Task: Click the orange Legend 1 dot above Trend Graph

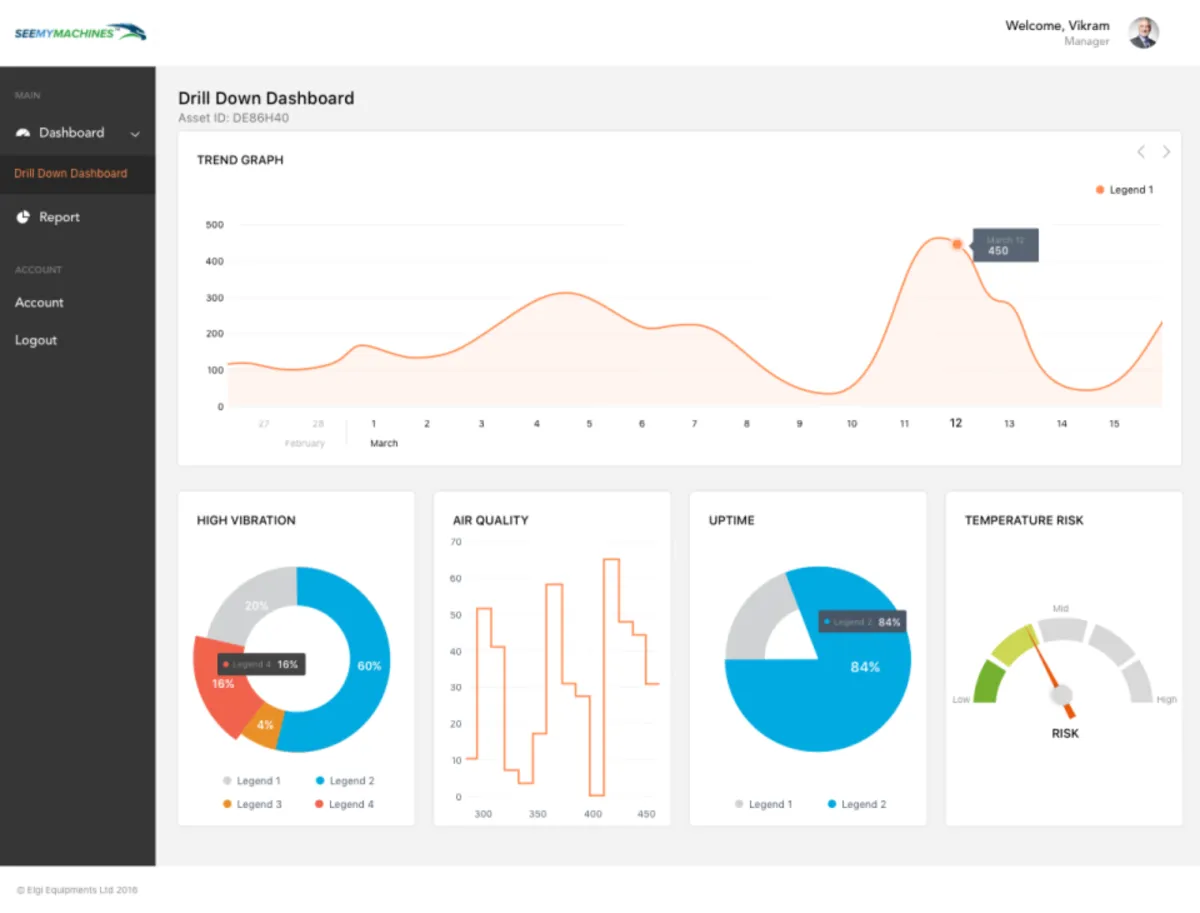Action: pos(1099,189)
